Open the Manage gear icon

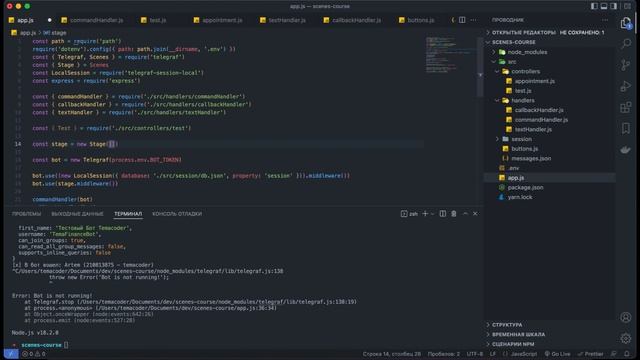click(625, 338)
